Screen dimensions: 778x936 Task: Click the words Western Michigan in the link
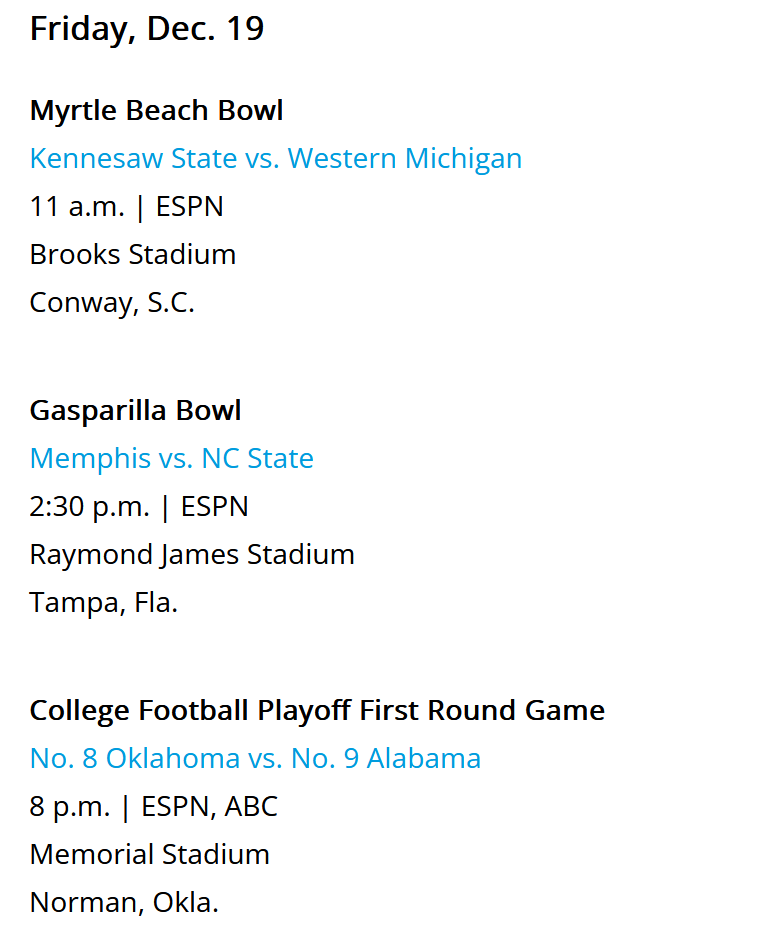point(405,159)
